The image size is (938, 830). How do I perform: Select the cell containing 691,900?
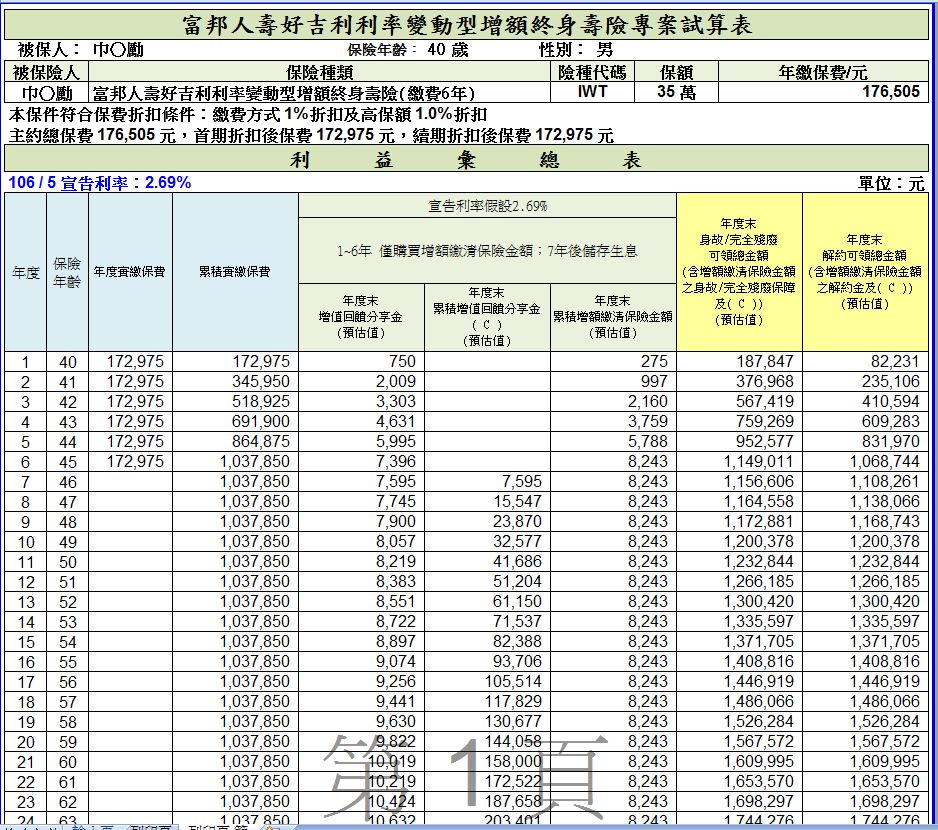click(235, 421)
